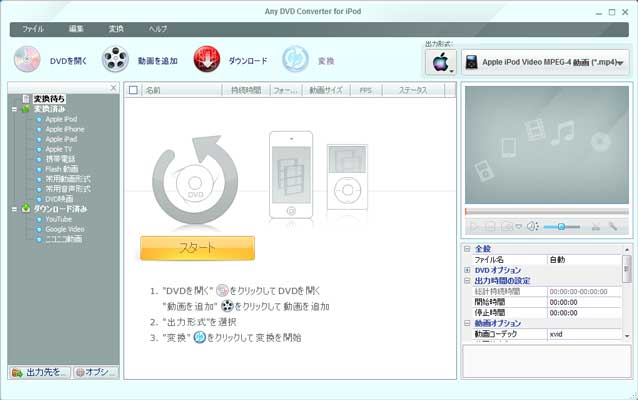Select YouTube in the sidebar tree

coord(59,219)
